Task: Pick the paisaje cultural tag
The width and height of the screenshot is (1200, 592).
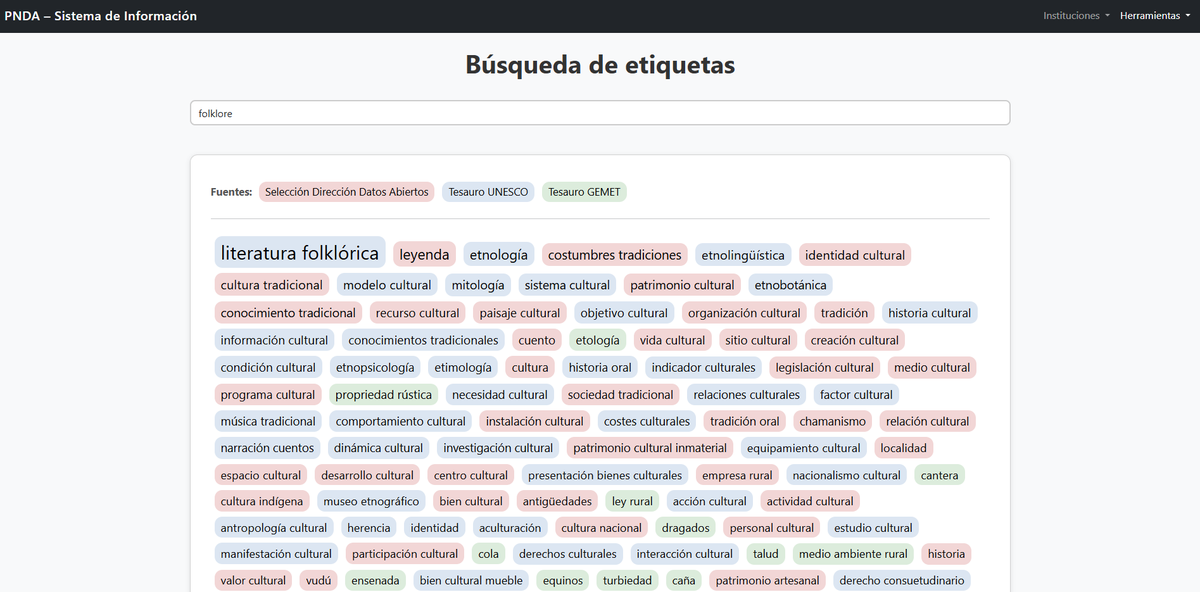Action: pyautogui.click(x=520, y=313)
